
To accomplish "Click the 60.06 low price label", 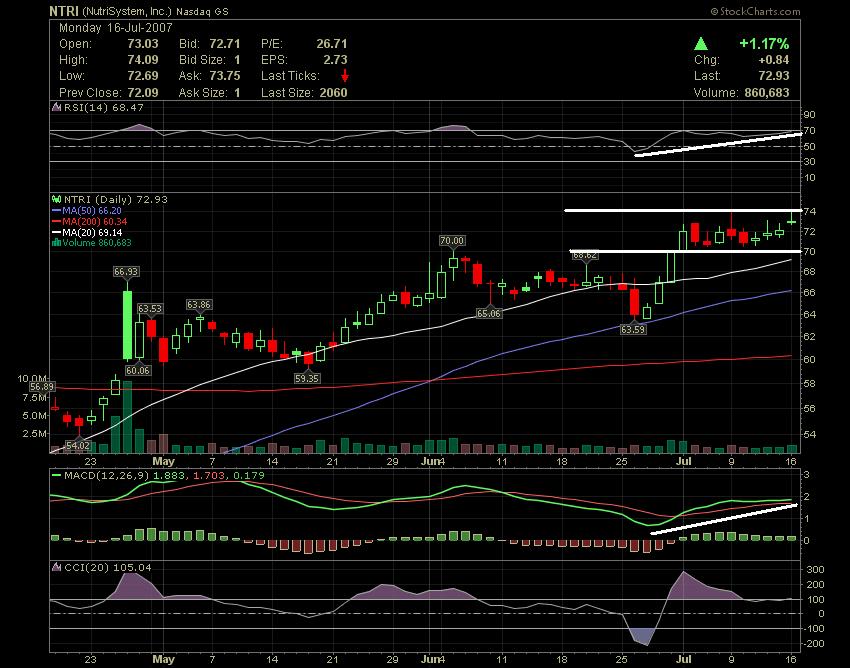I will click(x=138, y=370).
